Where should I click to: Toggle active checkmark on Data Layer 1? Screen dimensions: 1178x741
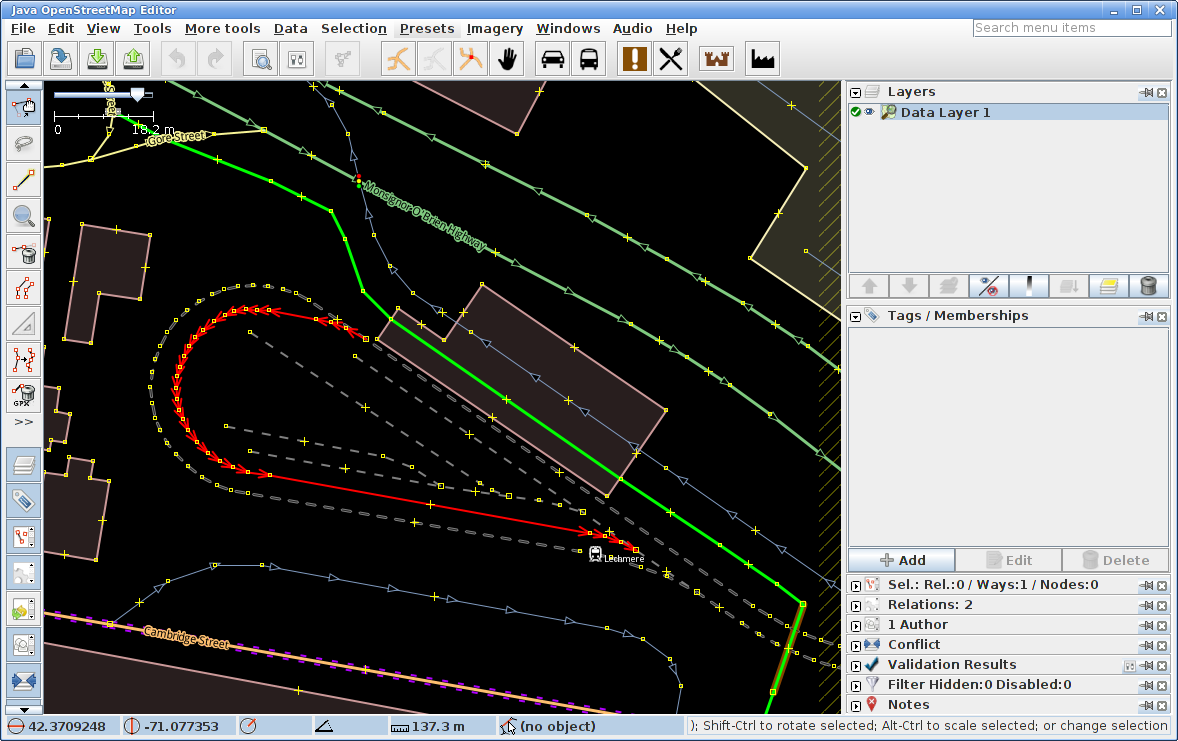pos(856,112)
